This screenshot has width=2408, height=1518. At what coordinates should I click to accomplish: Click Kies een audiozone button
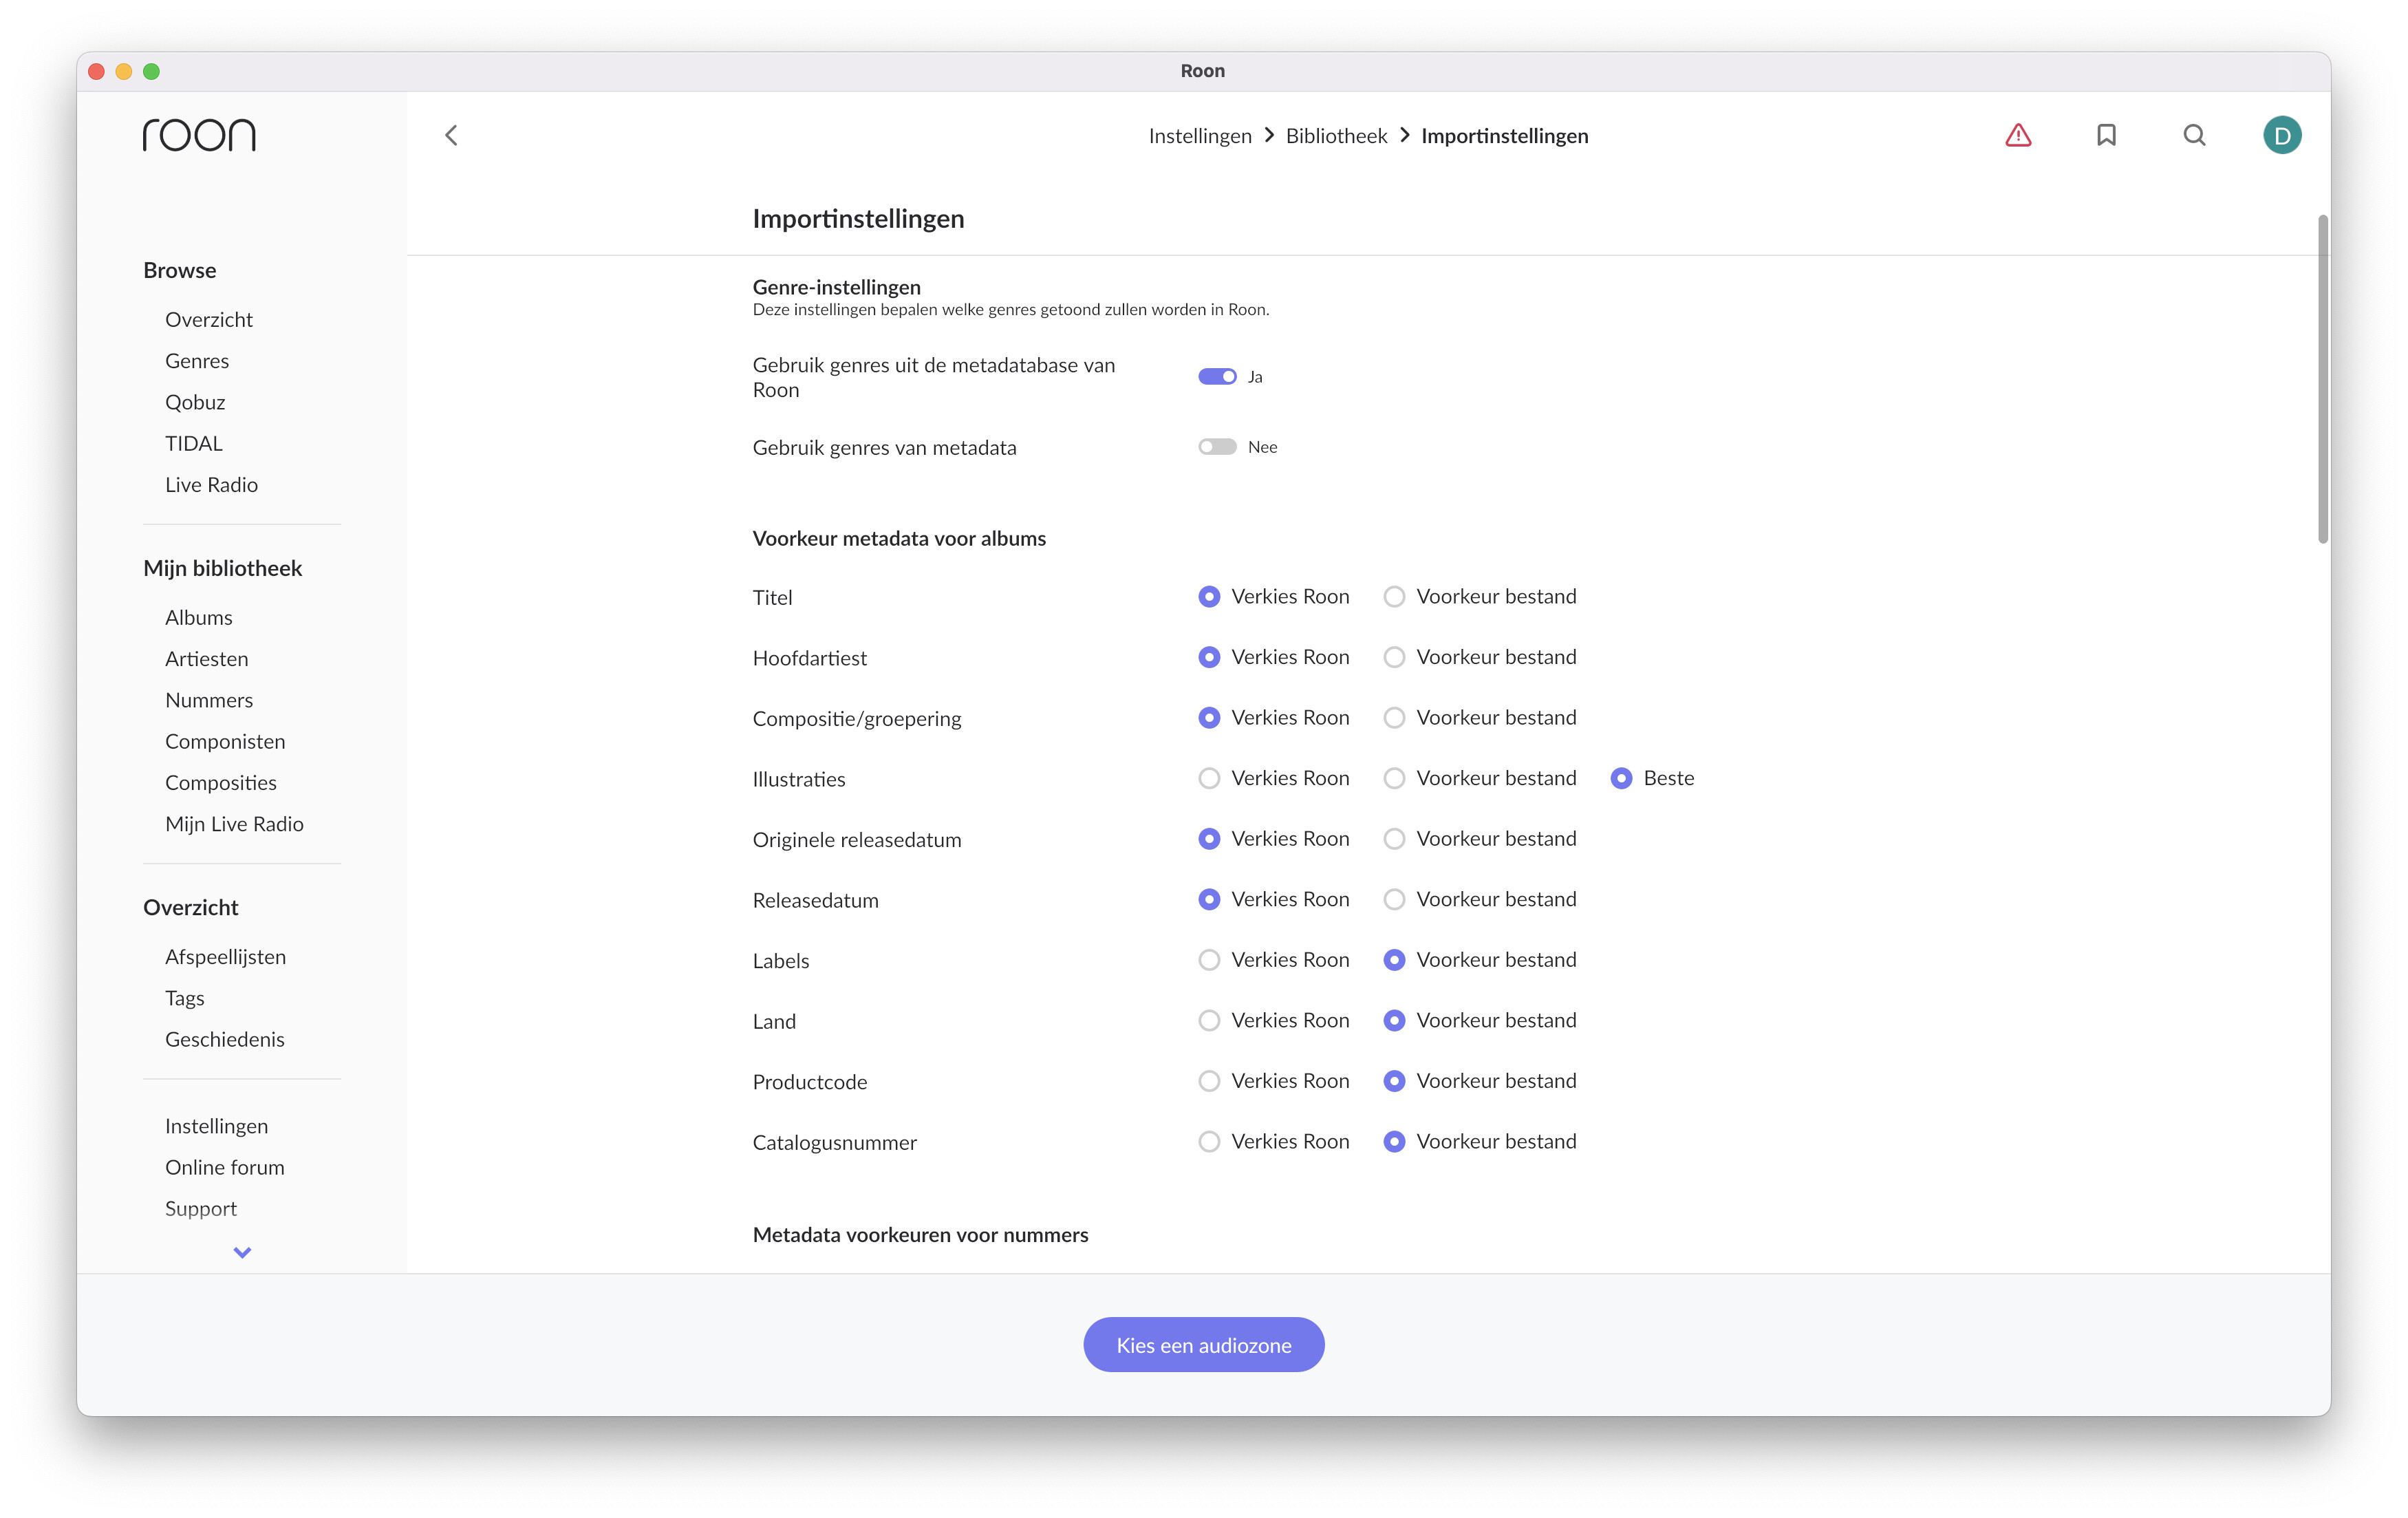(x=1203, y=1345)
